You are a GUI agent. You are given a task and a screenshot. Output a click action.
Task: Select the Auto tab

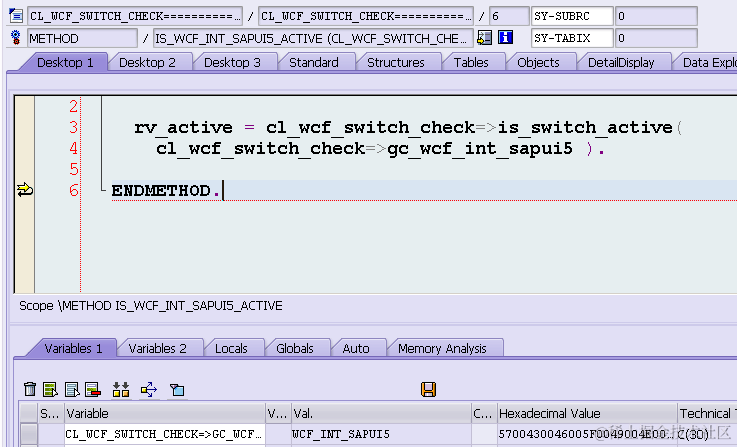click(356, 348)
